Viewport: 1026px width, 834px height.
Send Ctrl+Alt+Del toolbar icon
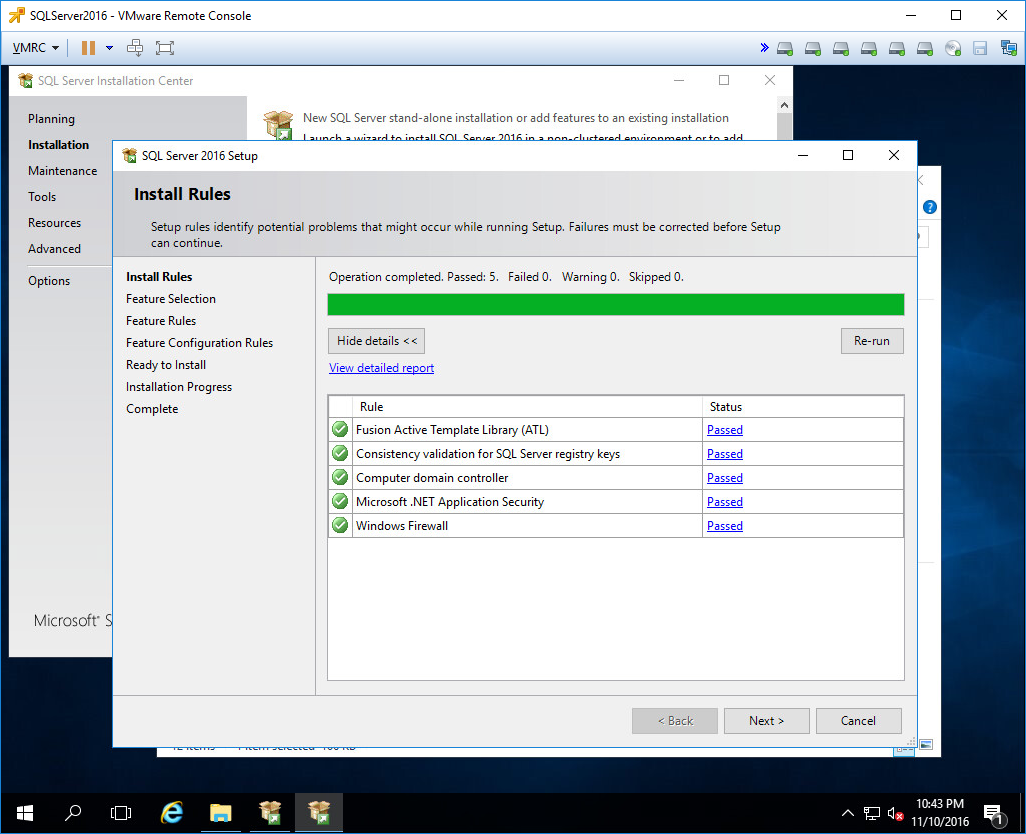click(135, 48)
